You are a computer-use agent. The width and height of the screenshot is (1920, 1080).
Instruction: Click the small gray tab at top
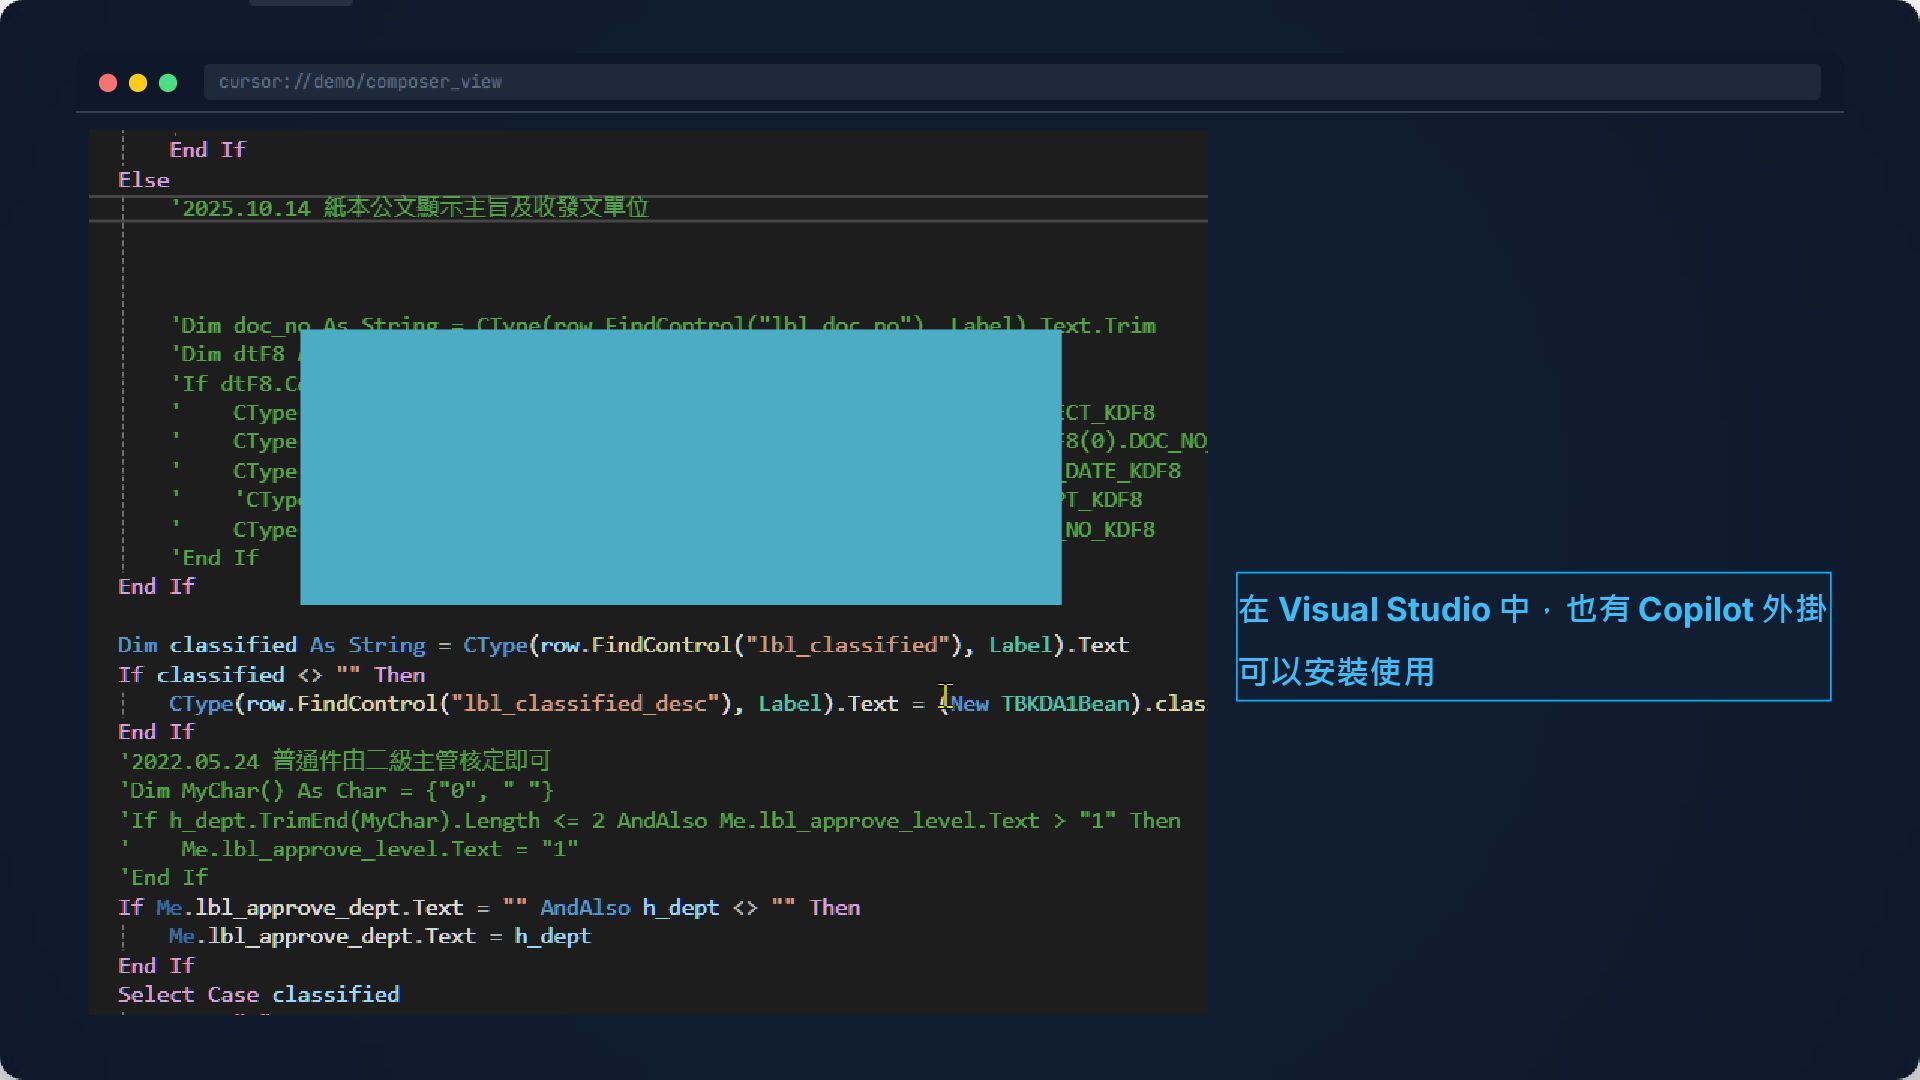(300, 3)
